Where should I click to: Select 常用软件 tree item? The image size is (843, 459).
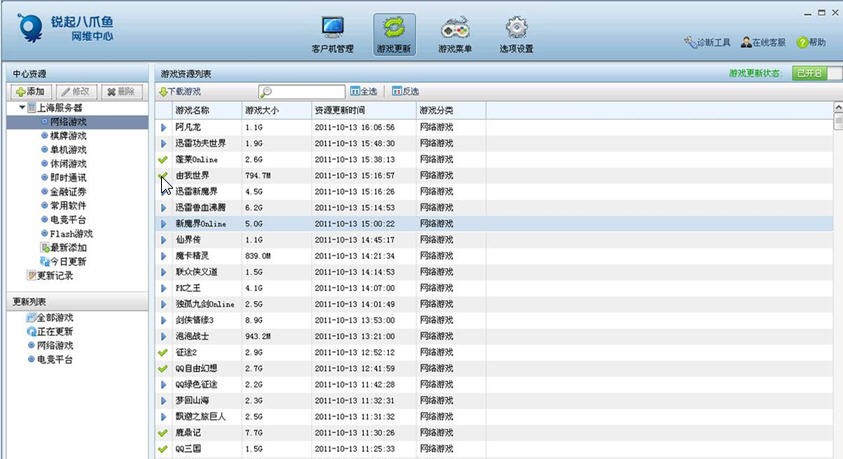pyautogui.click(x=68, y=206)
